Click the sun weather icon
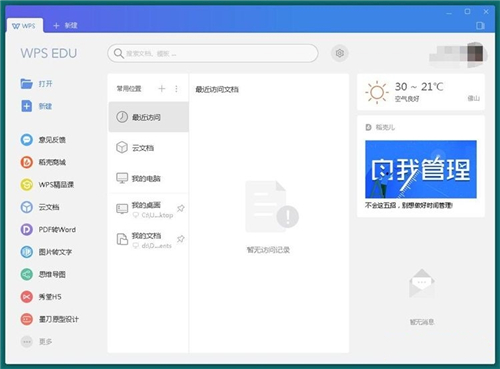500x369 pixels. (x=377, y=92)
